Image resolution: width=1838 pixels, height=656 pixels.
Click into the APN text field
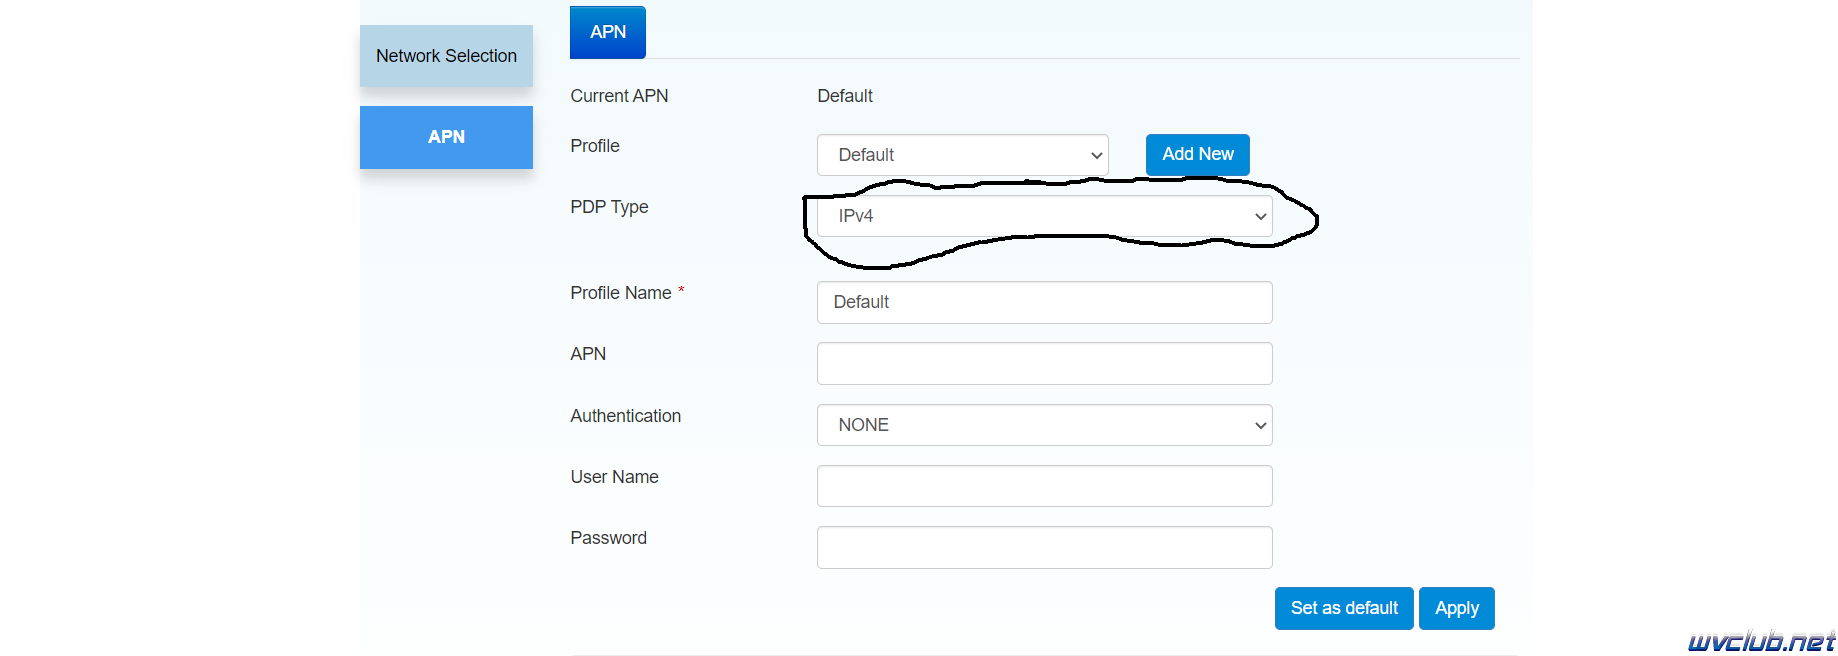(1045, 363)
